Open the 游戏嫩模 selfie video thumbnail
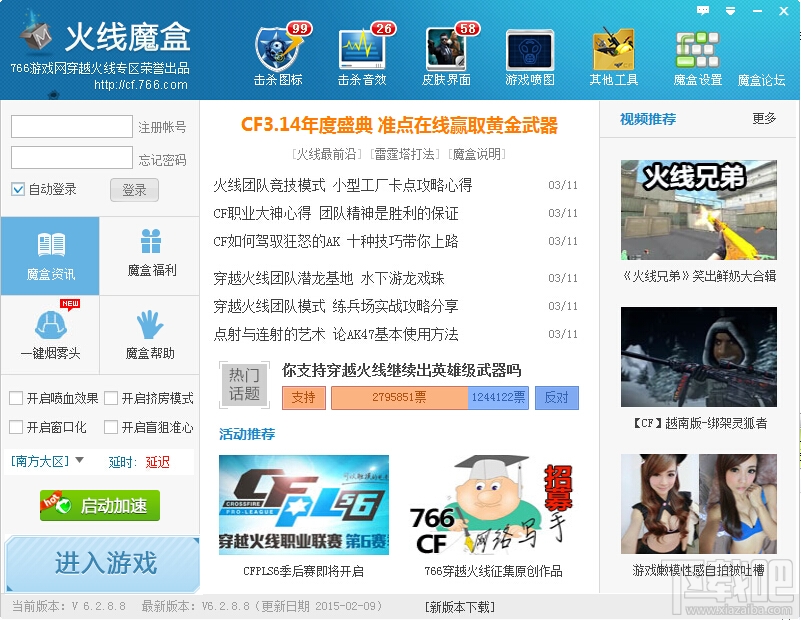The height and width of the screenshot is (620, 801). pyautogui.click(x=698, y=504)
